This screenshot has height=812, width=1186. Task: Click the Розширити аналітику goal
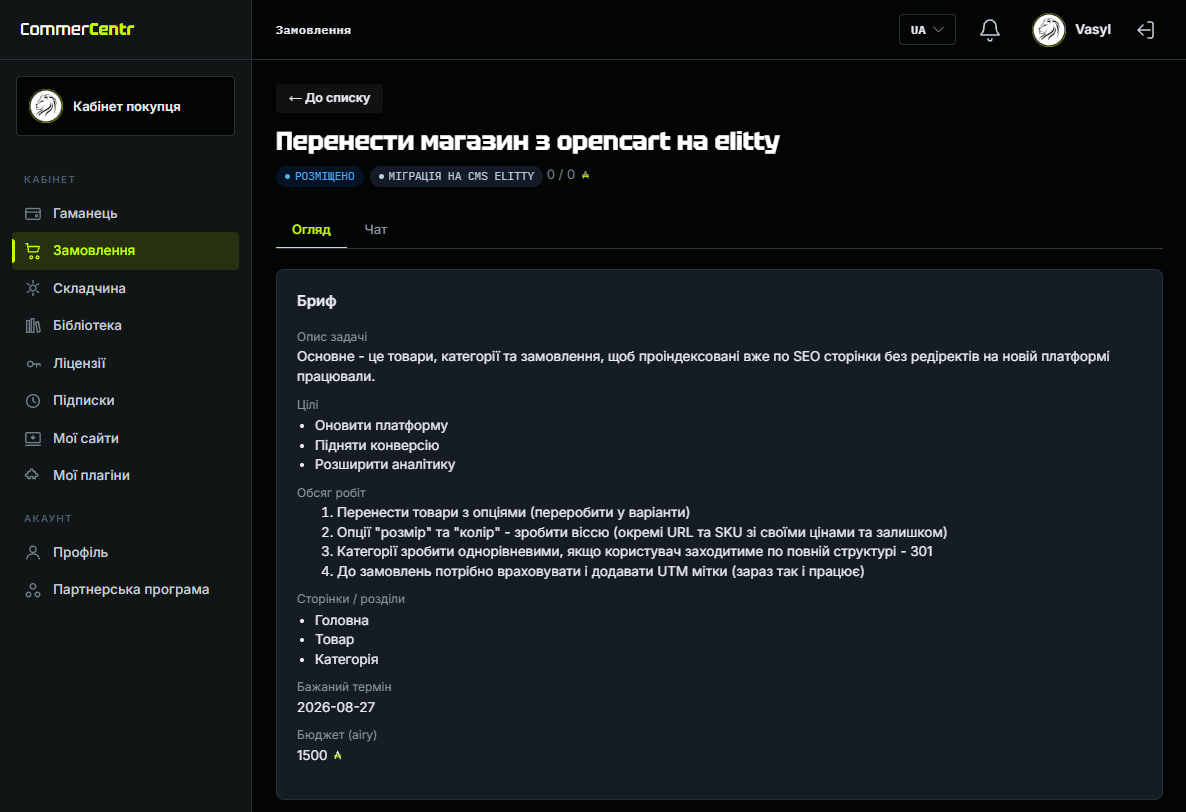(385, 464)
